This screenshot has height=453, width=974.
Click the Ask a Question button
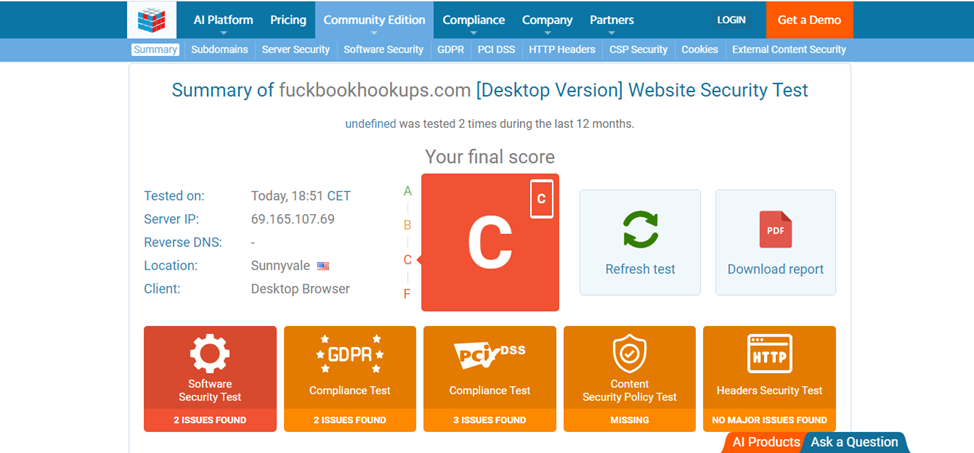click(x=854, y=442)
